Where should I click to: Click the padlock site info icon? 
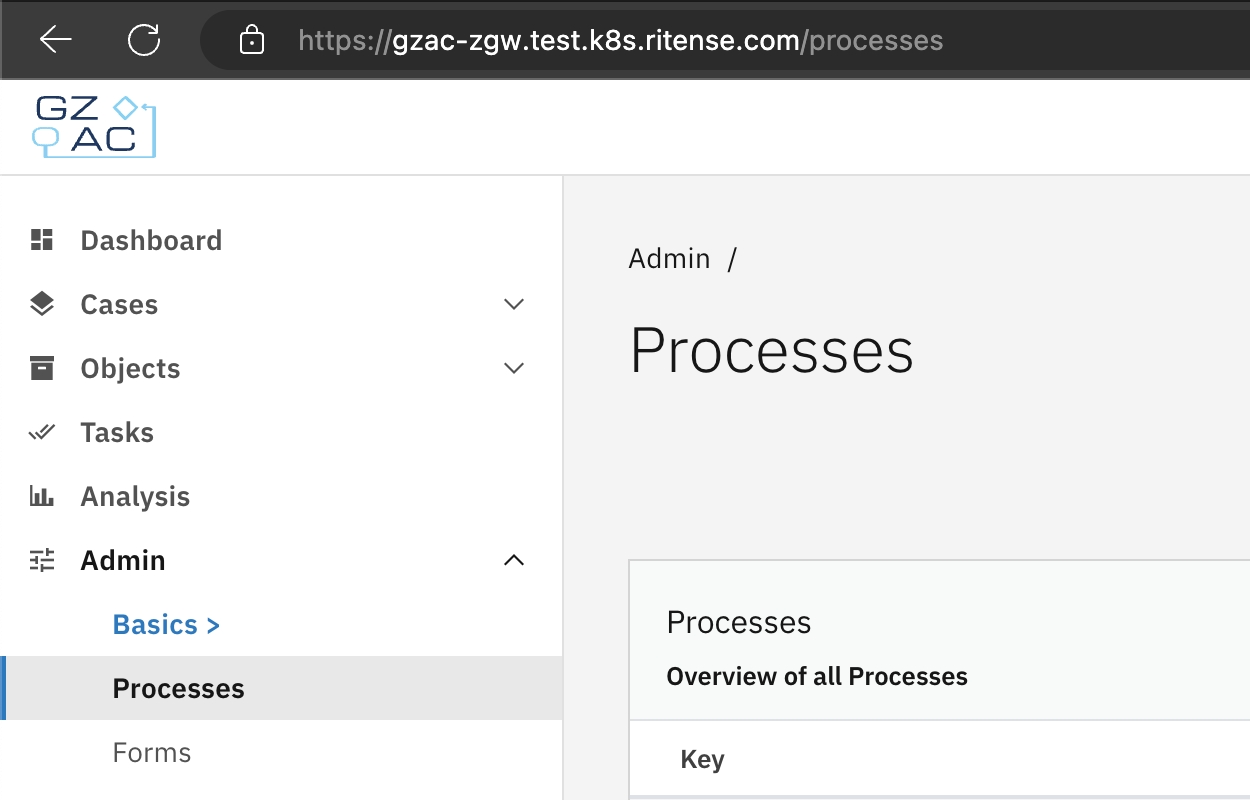(252, 41)
